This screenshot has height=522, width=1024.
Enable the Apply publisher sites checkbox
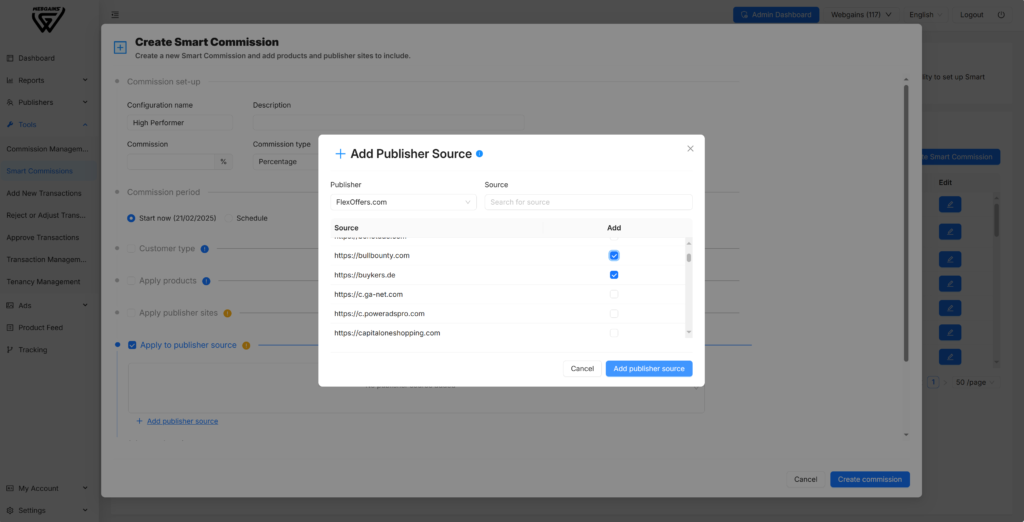[132, 313]
